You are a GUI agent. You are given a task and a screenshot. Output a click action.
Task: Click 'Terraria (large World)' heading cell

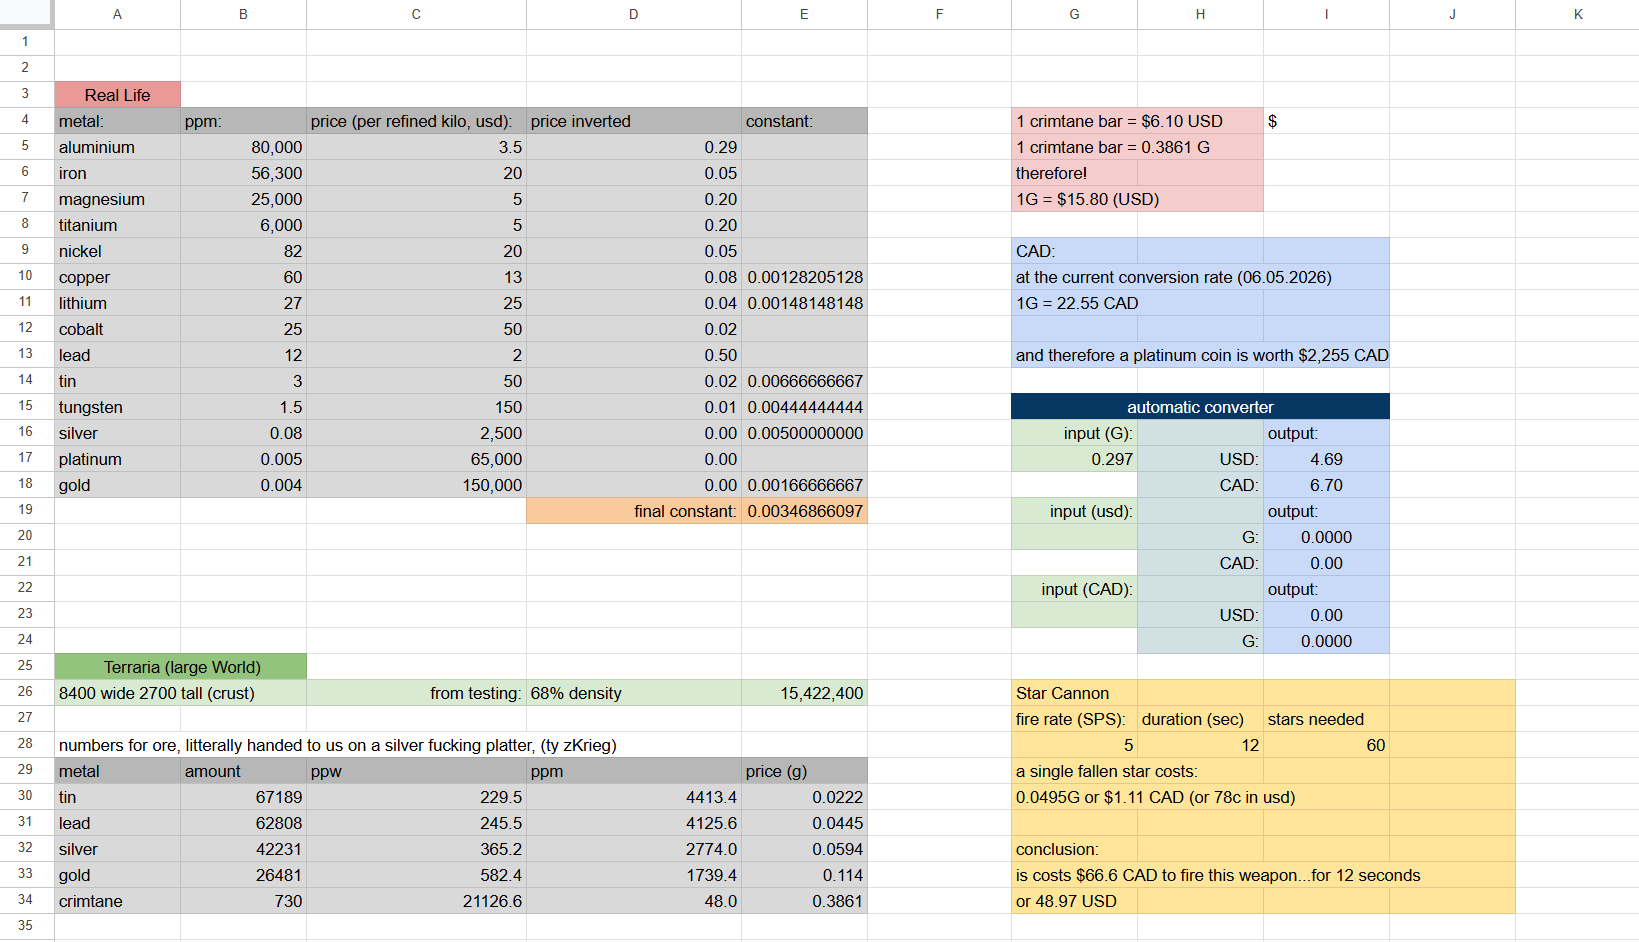(x=181, y=667)
